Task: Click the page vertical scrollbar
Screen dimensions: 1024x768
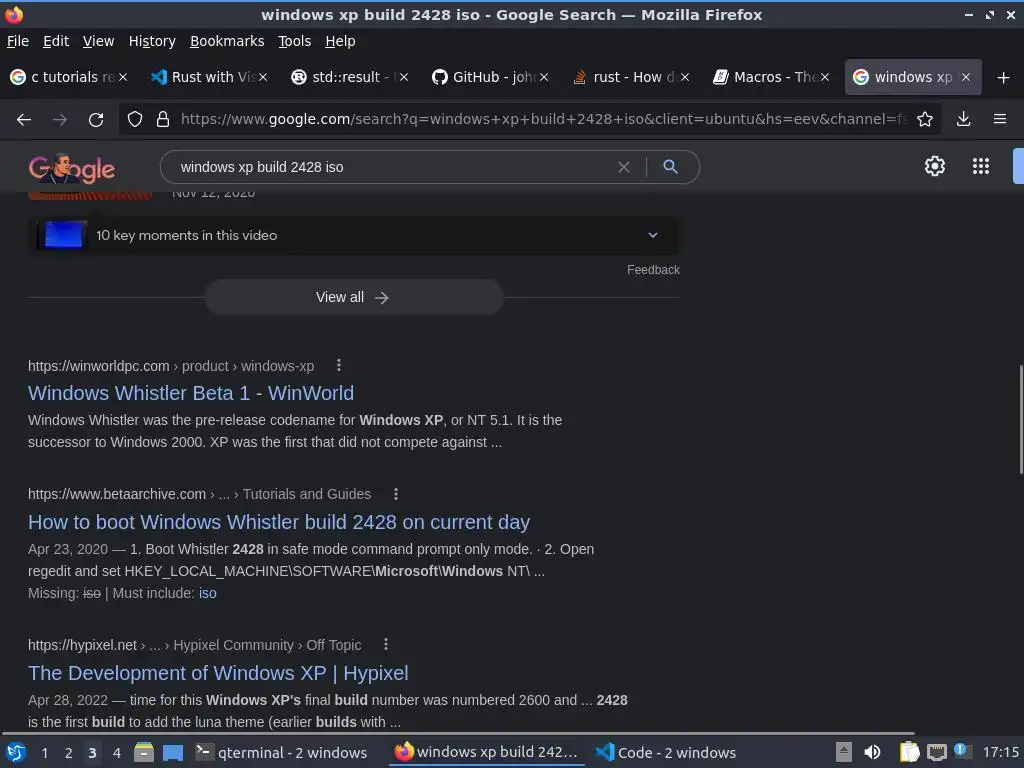Action: pyautogui.click(x=1019, y=418)
